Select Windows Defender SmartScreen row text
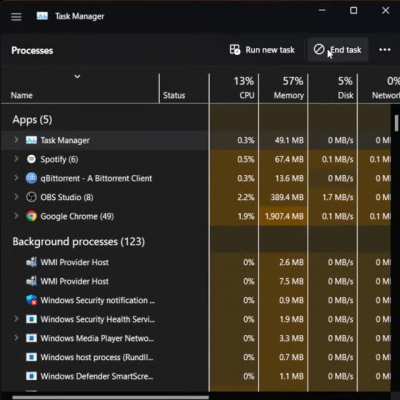The image size is (400, 400). coord(97,376)
